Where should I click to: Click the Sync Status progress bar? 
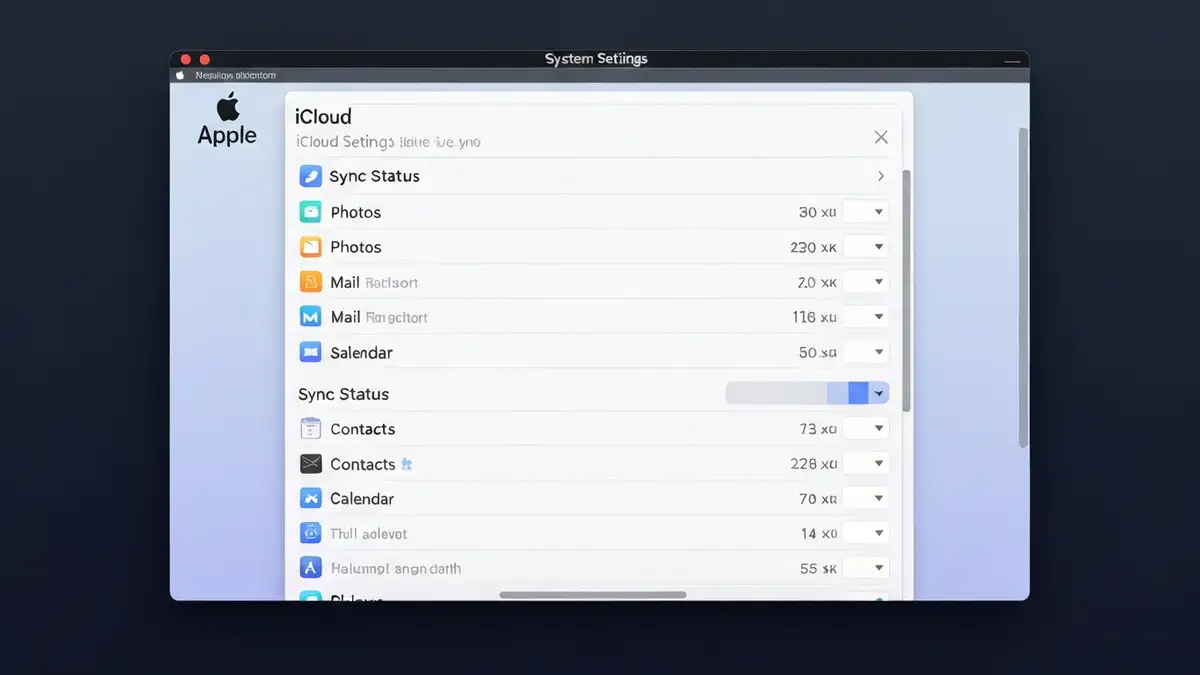pos(797,394)
